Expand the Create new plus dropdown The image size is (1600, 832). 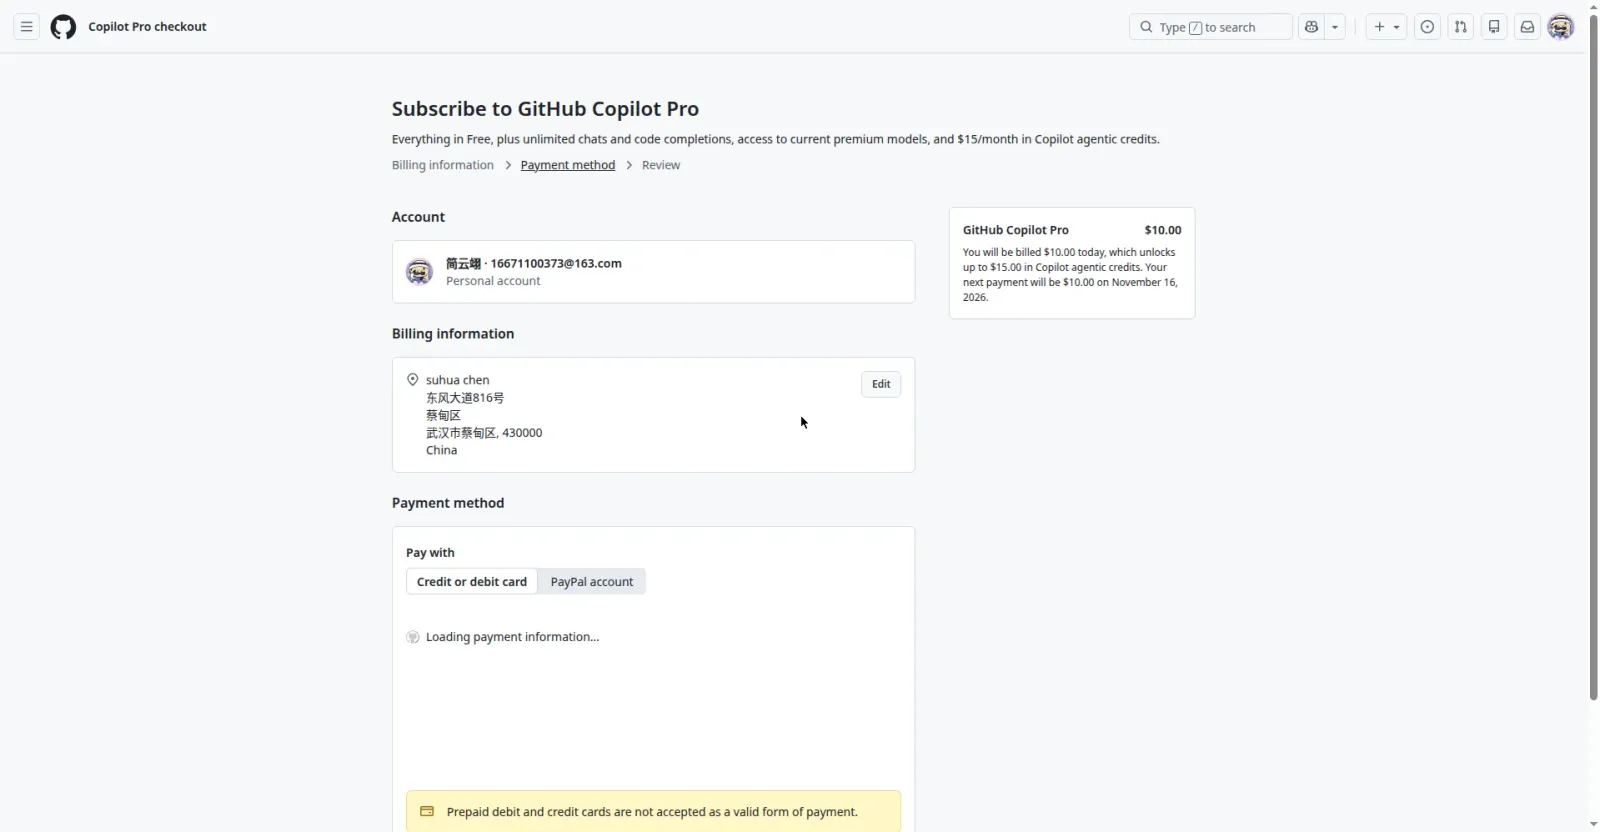tap(1386, 27)
